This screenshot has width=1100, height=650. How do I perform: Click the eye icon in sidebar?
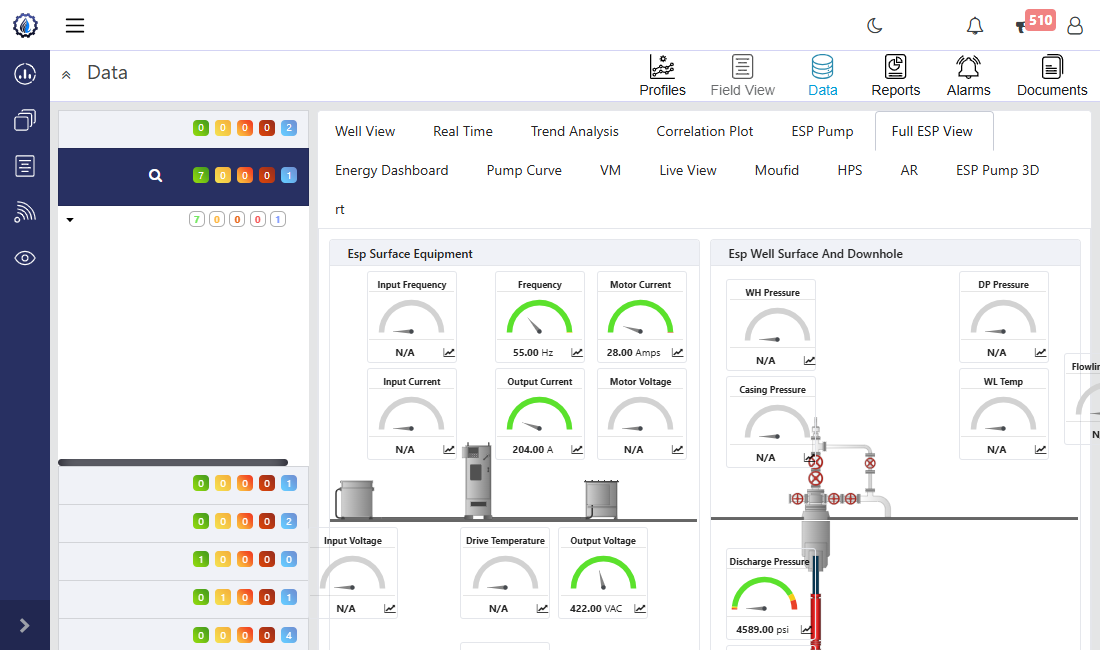tap(25, 258)
